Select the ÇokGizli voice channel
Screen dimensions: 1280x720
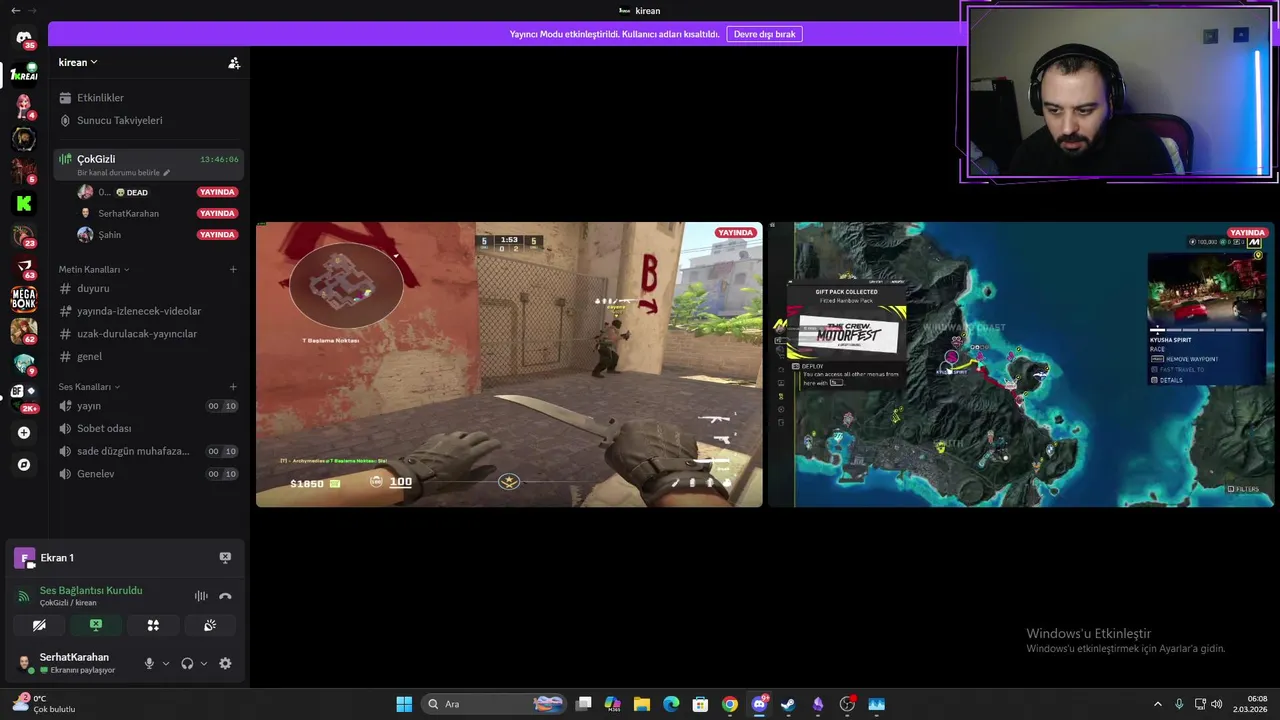pos(148,164)
